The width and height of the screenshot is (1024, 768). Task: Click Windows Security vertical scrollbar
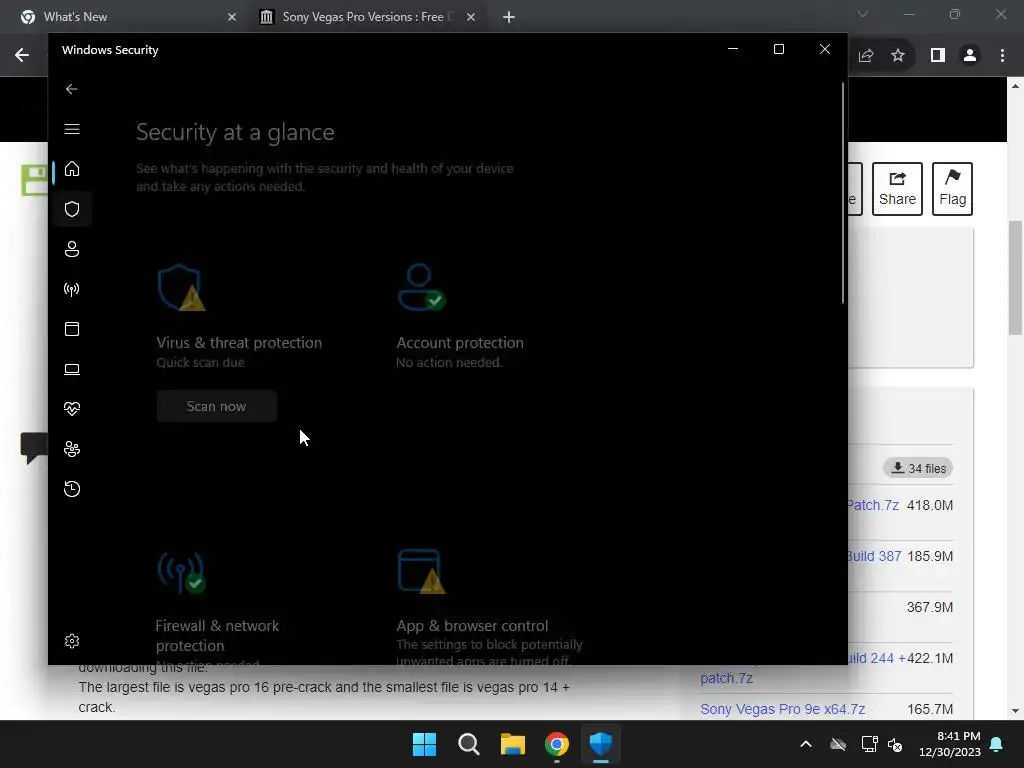click(843, 193)
